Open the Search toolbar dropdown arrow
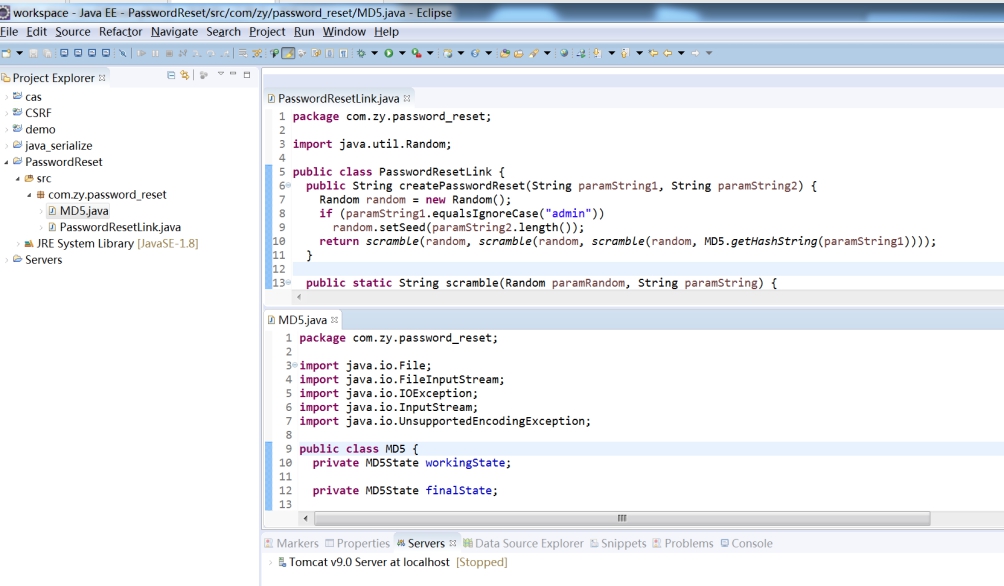 tap(547, 53)
